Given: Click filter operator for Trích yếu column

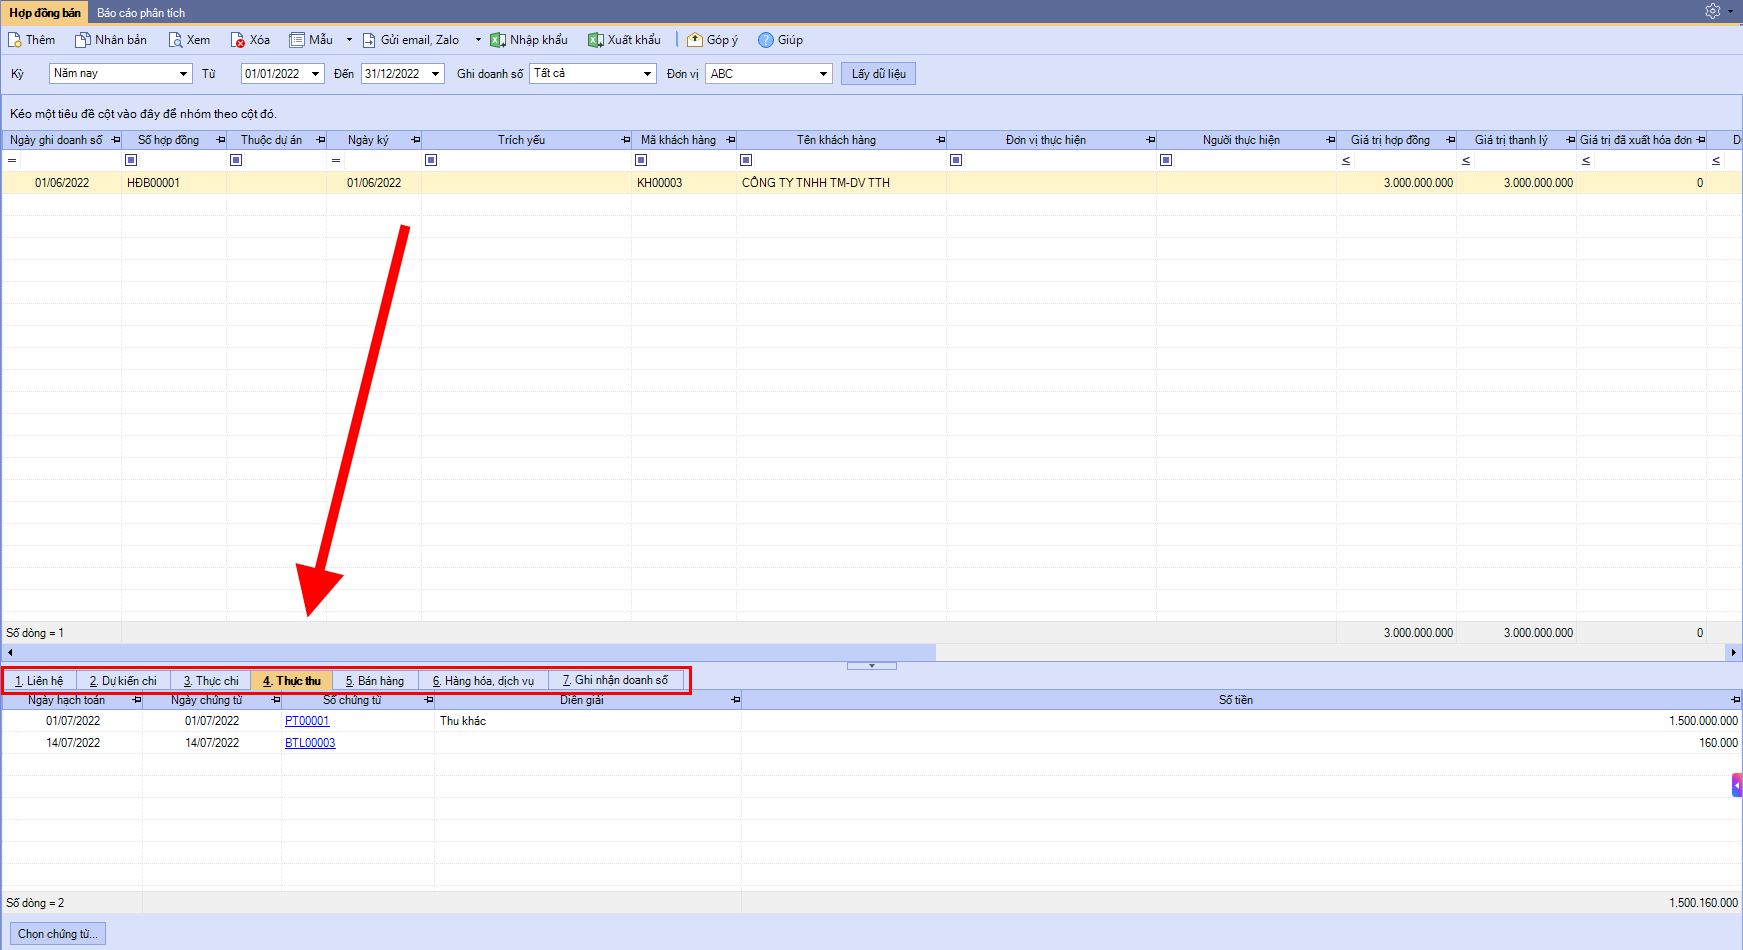Looking at the screenshot, I should point(431,160).
